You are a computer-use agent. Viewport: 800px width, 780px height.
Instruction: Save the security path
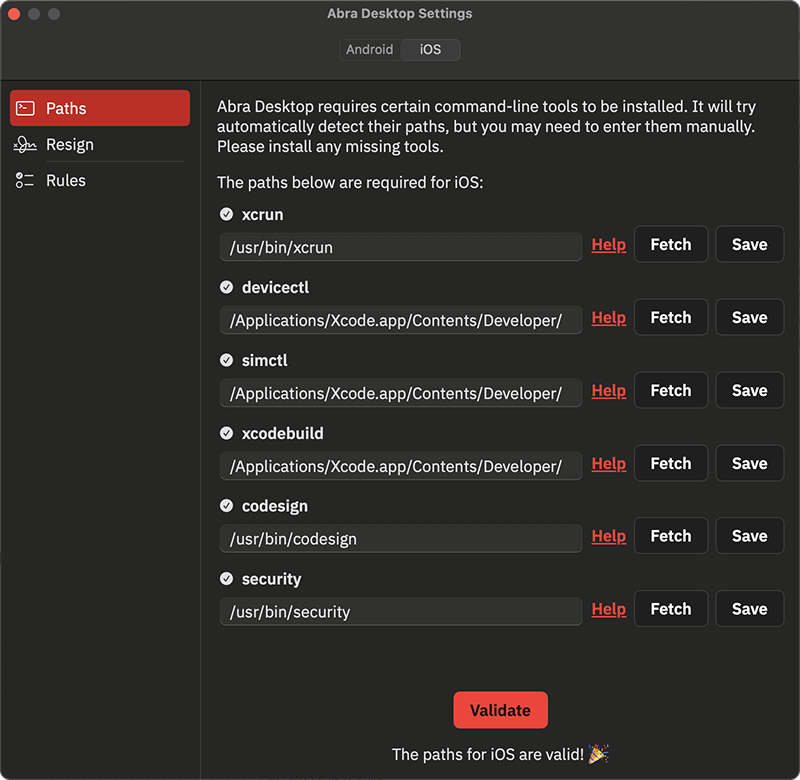749,609
